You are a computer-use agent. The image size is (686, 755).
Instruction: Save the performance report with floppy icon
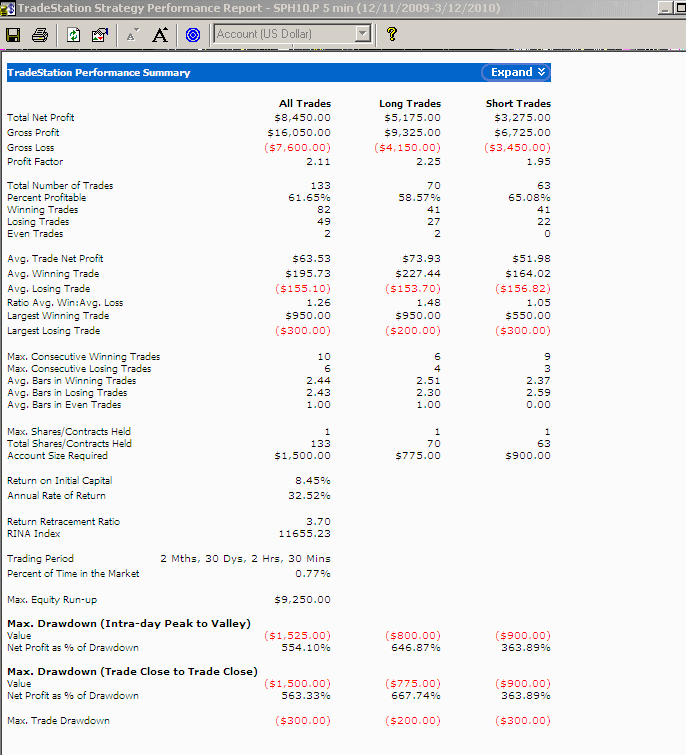click(13, 35)
